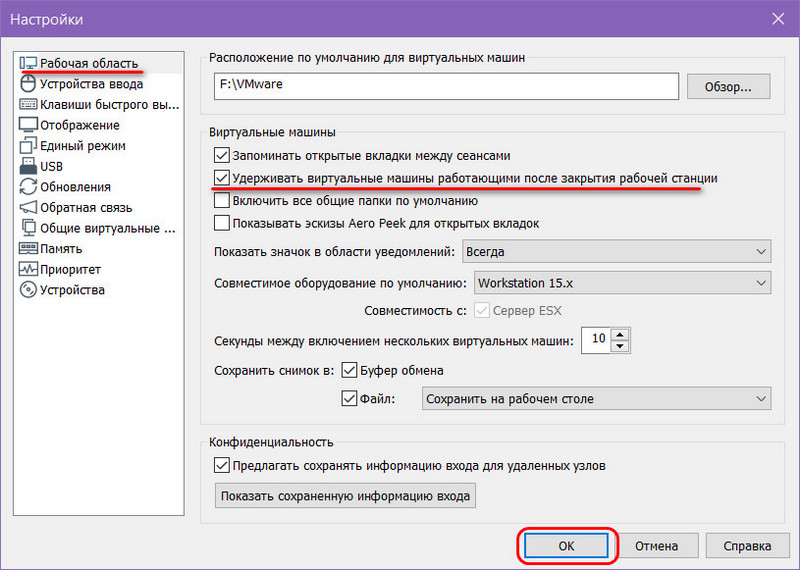Click the overlapping windows icon for Единый режим

click(x=28, y=145)
